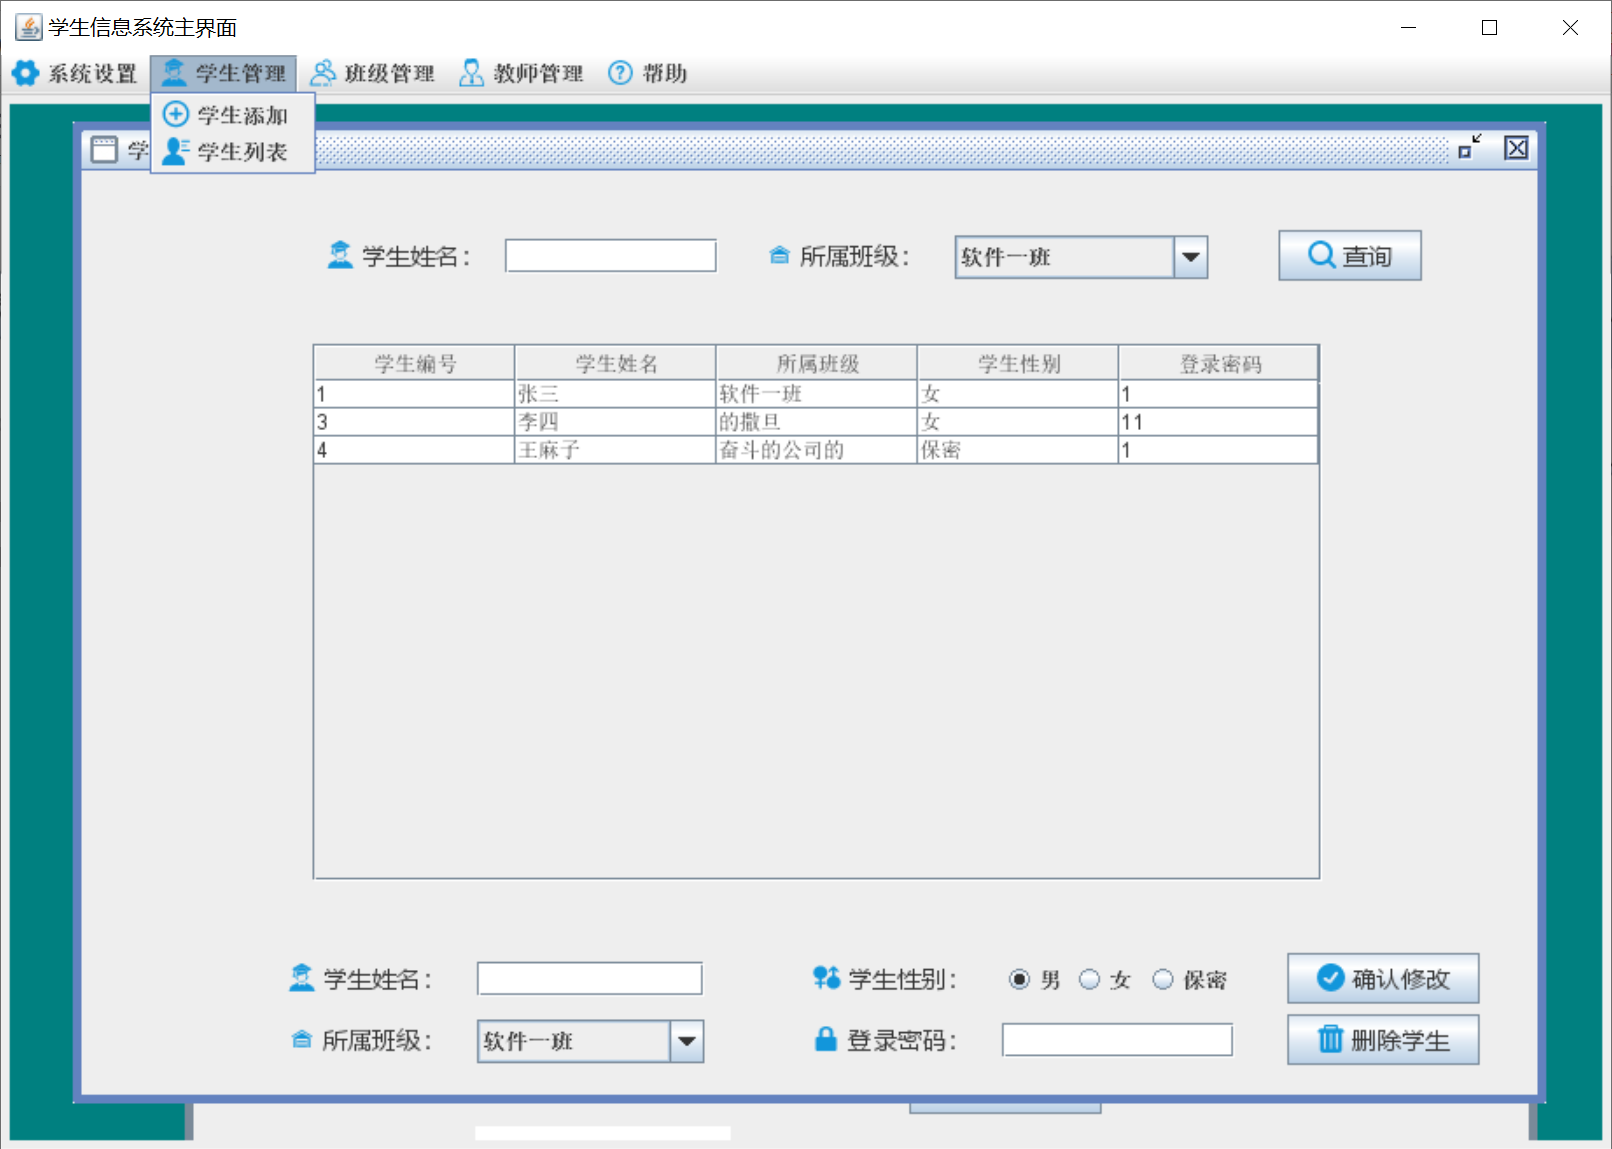The width and height of the screenshot is (1612, 1149).
Task: Click the plus icon of 学生添加
Action: tap(176, 114)
